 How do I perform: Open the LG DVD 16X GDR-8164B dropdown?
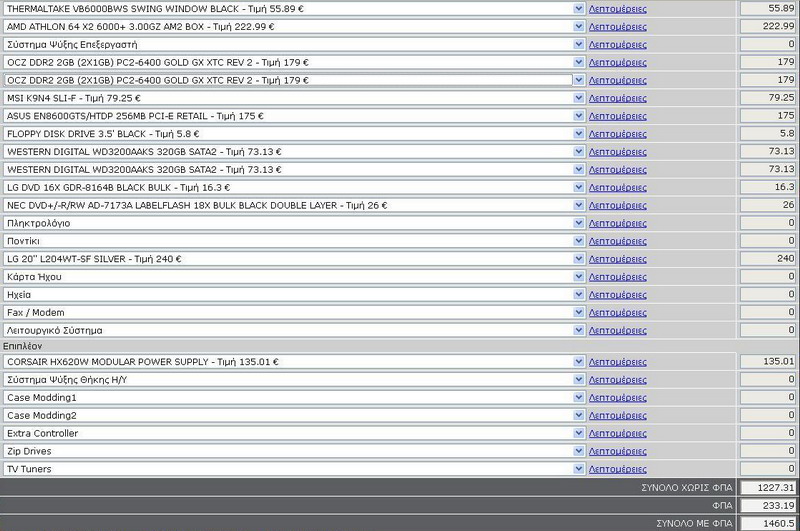coord(293,187)
